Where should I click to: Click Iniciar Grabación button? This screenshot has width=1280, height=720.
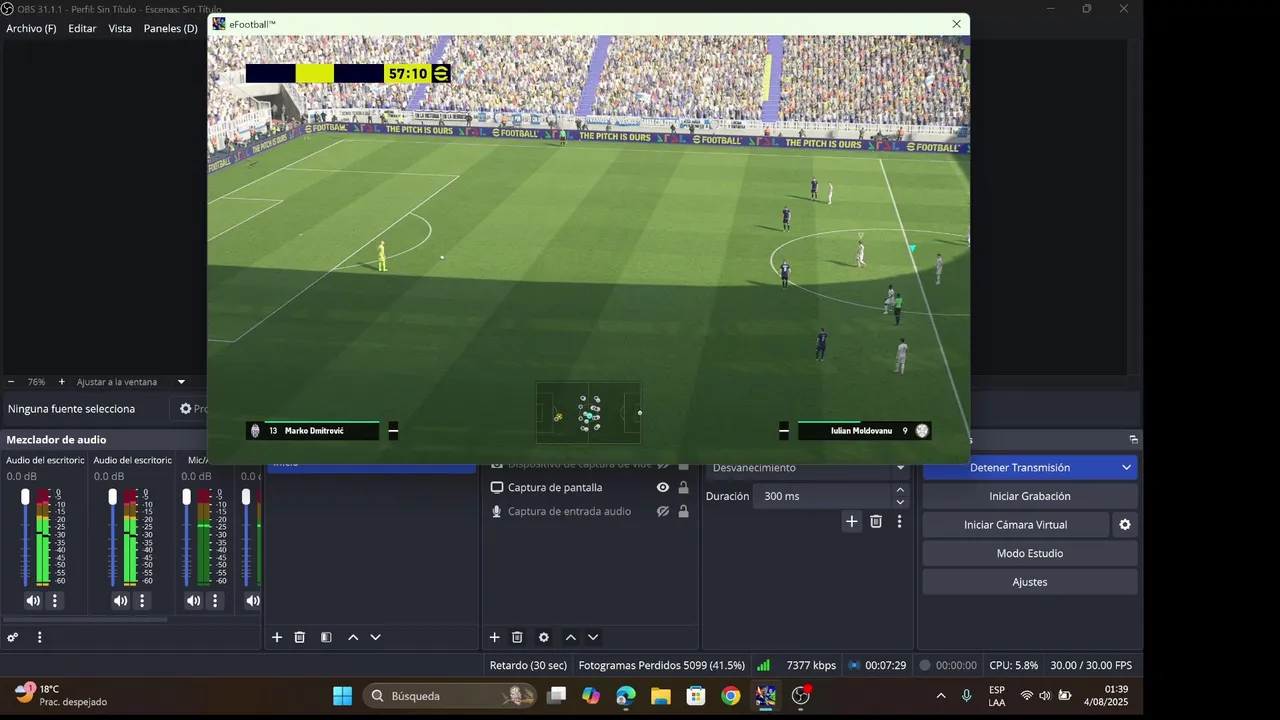[1030, 496]
